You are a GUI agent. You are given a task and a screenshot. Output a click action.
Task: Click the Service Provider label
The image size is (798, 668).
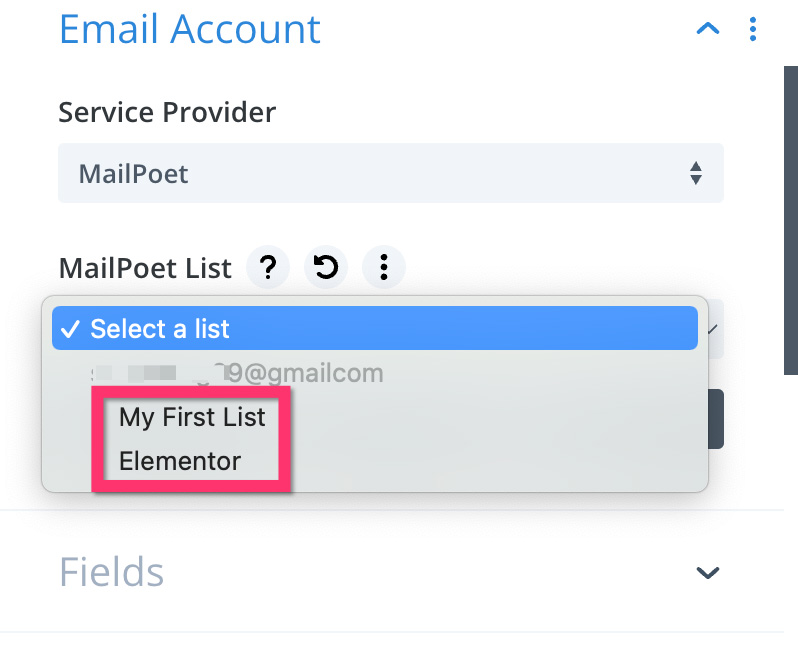(x=167, y=112)
